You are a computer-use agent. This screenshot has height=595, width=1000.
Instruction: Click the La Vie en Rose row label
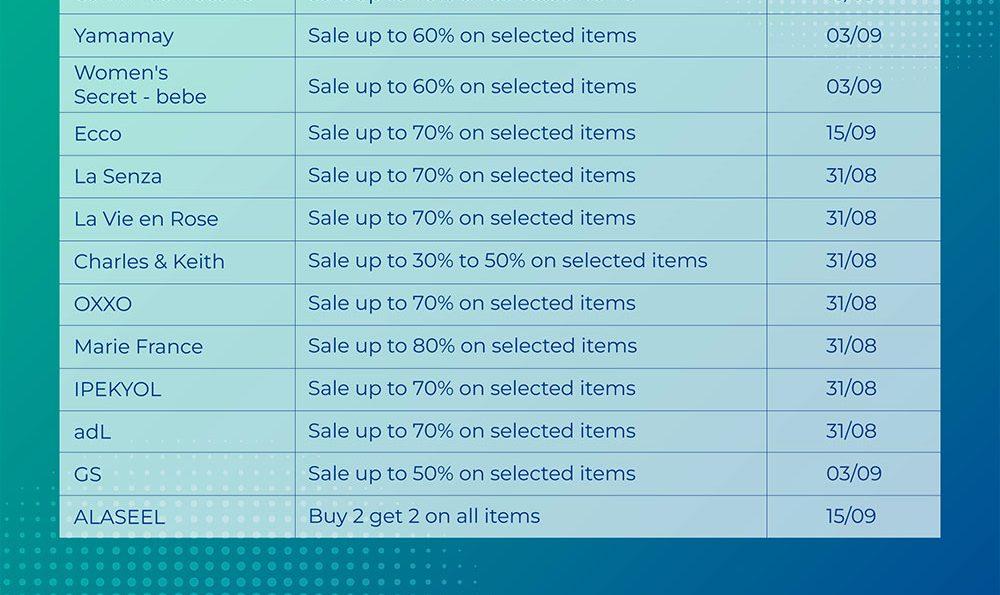146,219
